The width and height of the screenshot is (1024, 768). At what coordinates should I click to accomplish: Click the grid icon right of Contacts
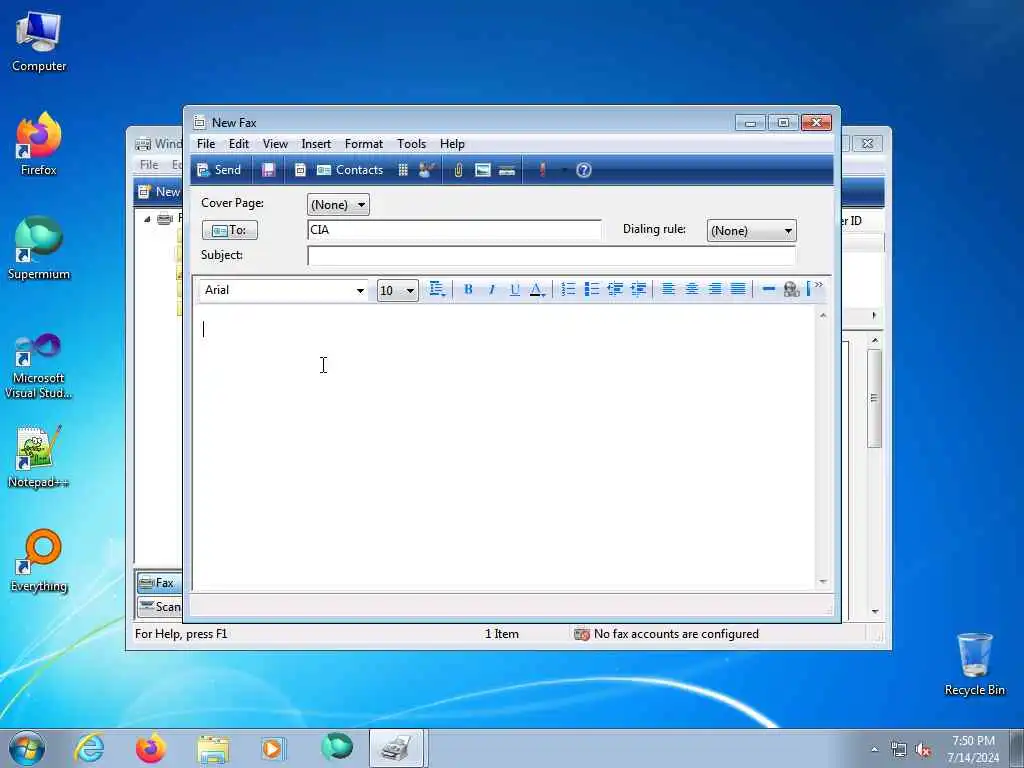pyautogui.click(x=403, y=170)
